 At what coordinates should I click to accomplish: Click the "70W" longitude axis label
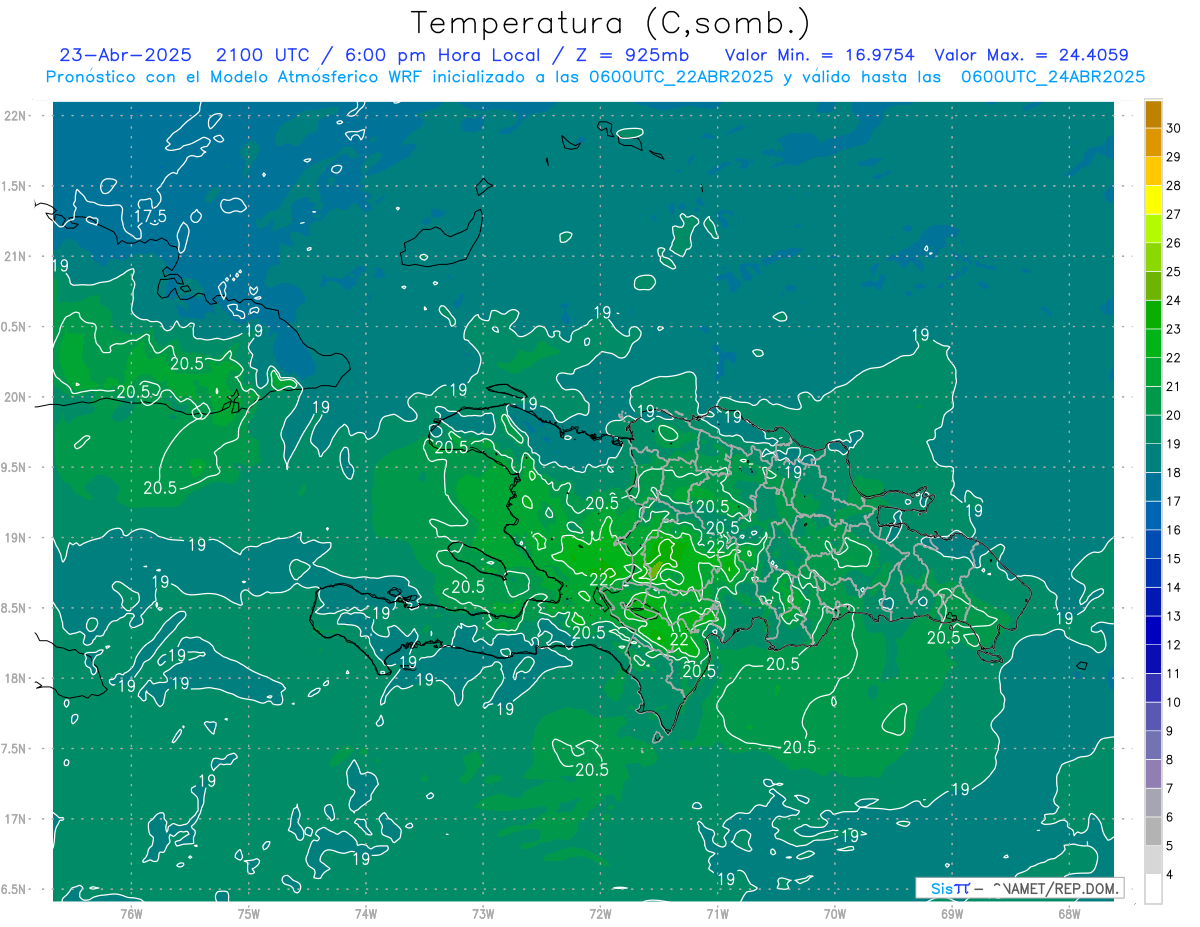click(x=835, y=913)
